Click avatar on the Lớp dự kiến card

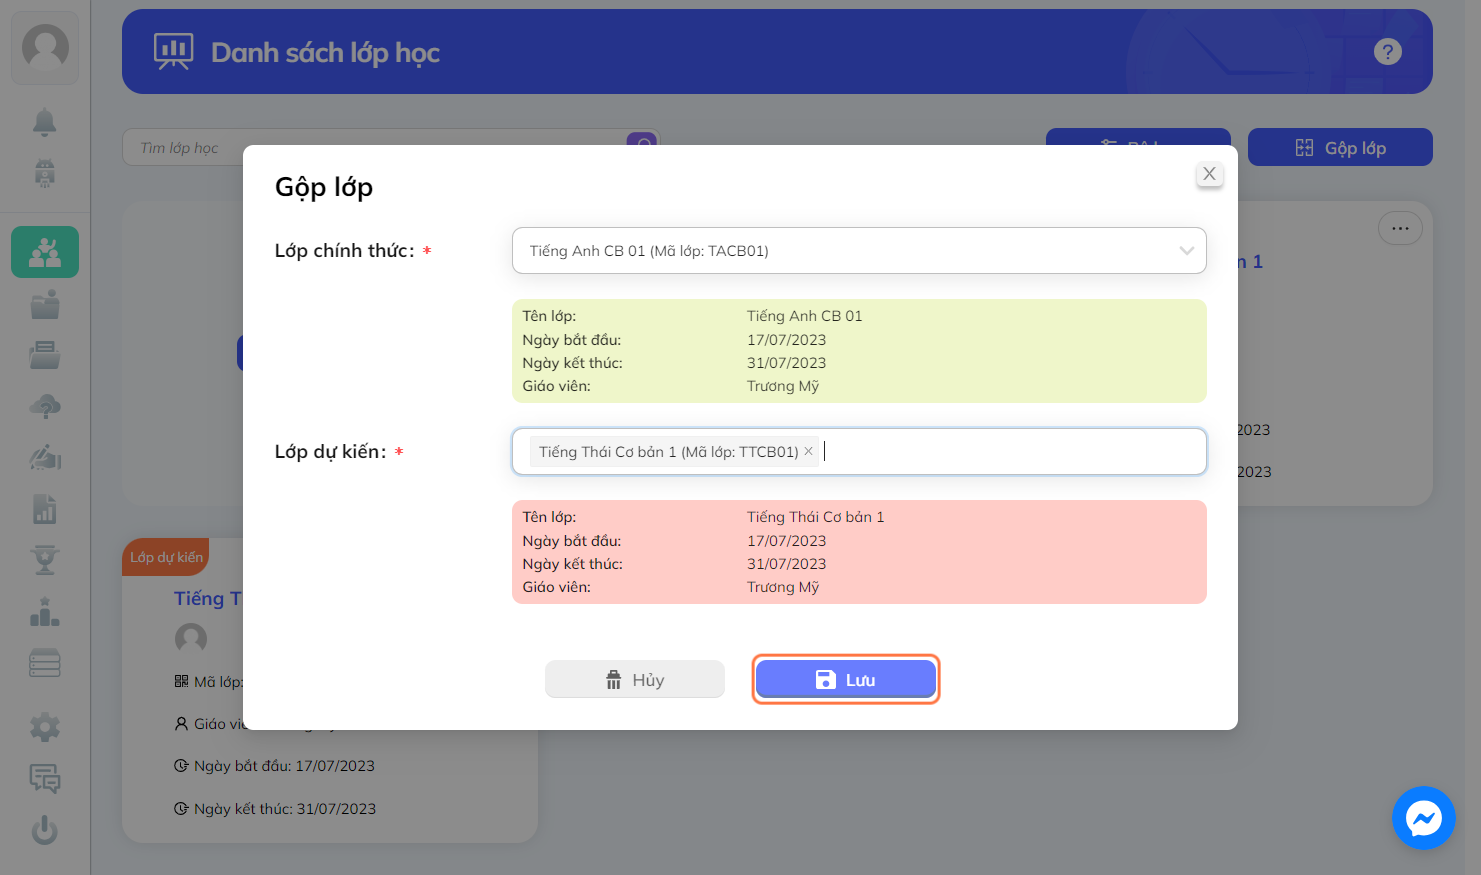coord(191,638)
